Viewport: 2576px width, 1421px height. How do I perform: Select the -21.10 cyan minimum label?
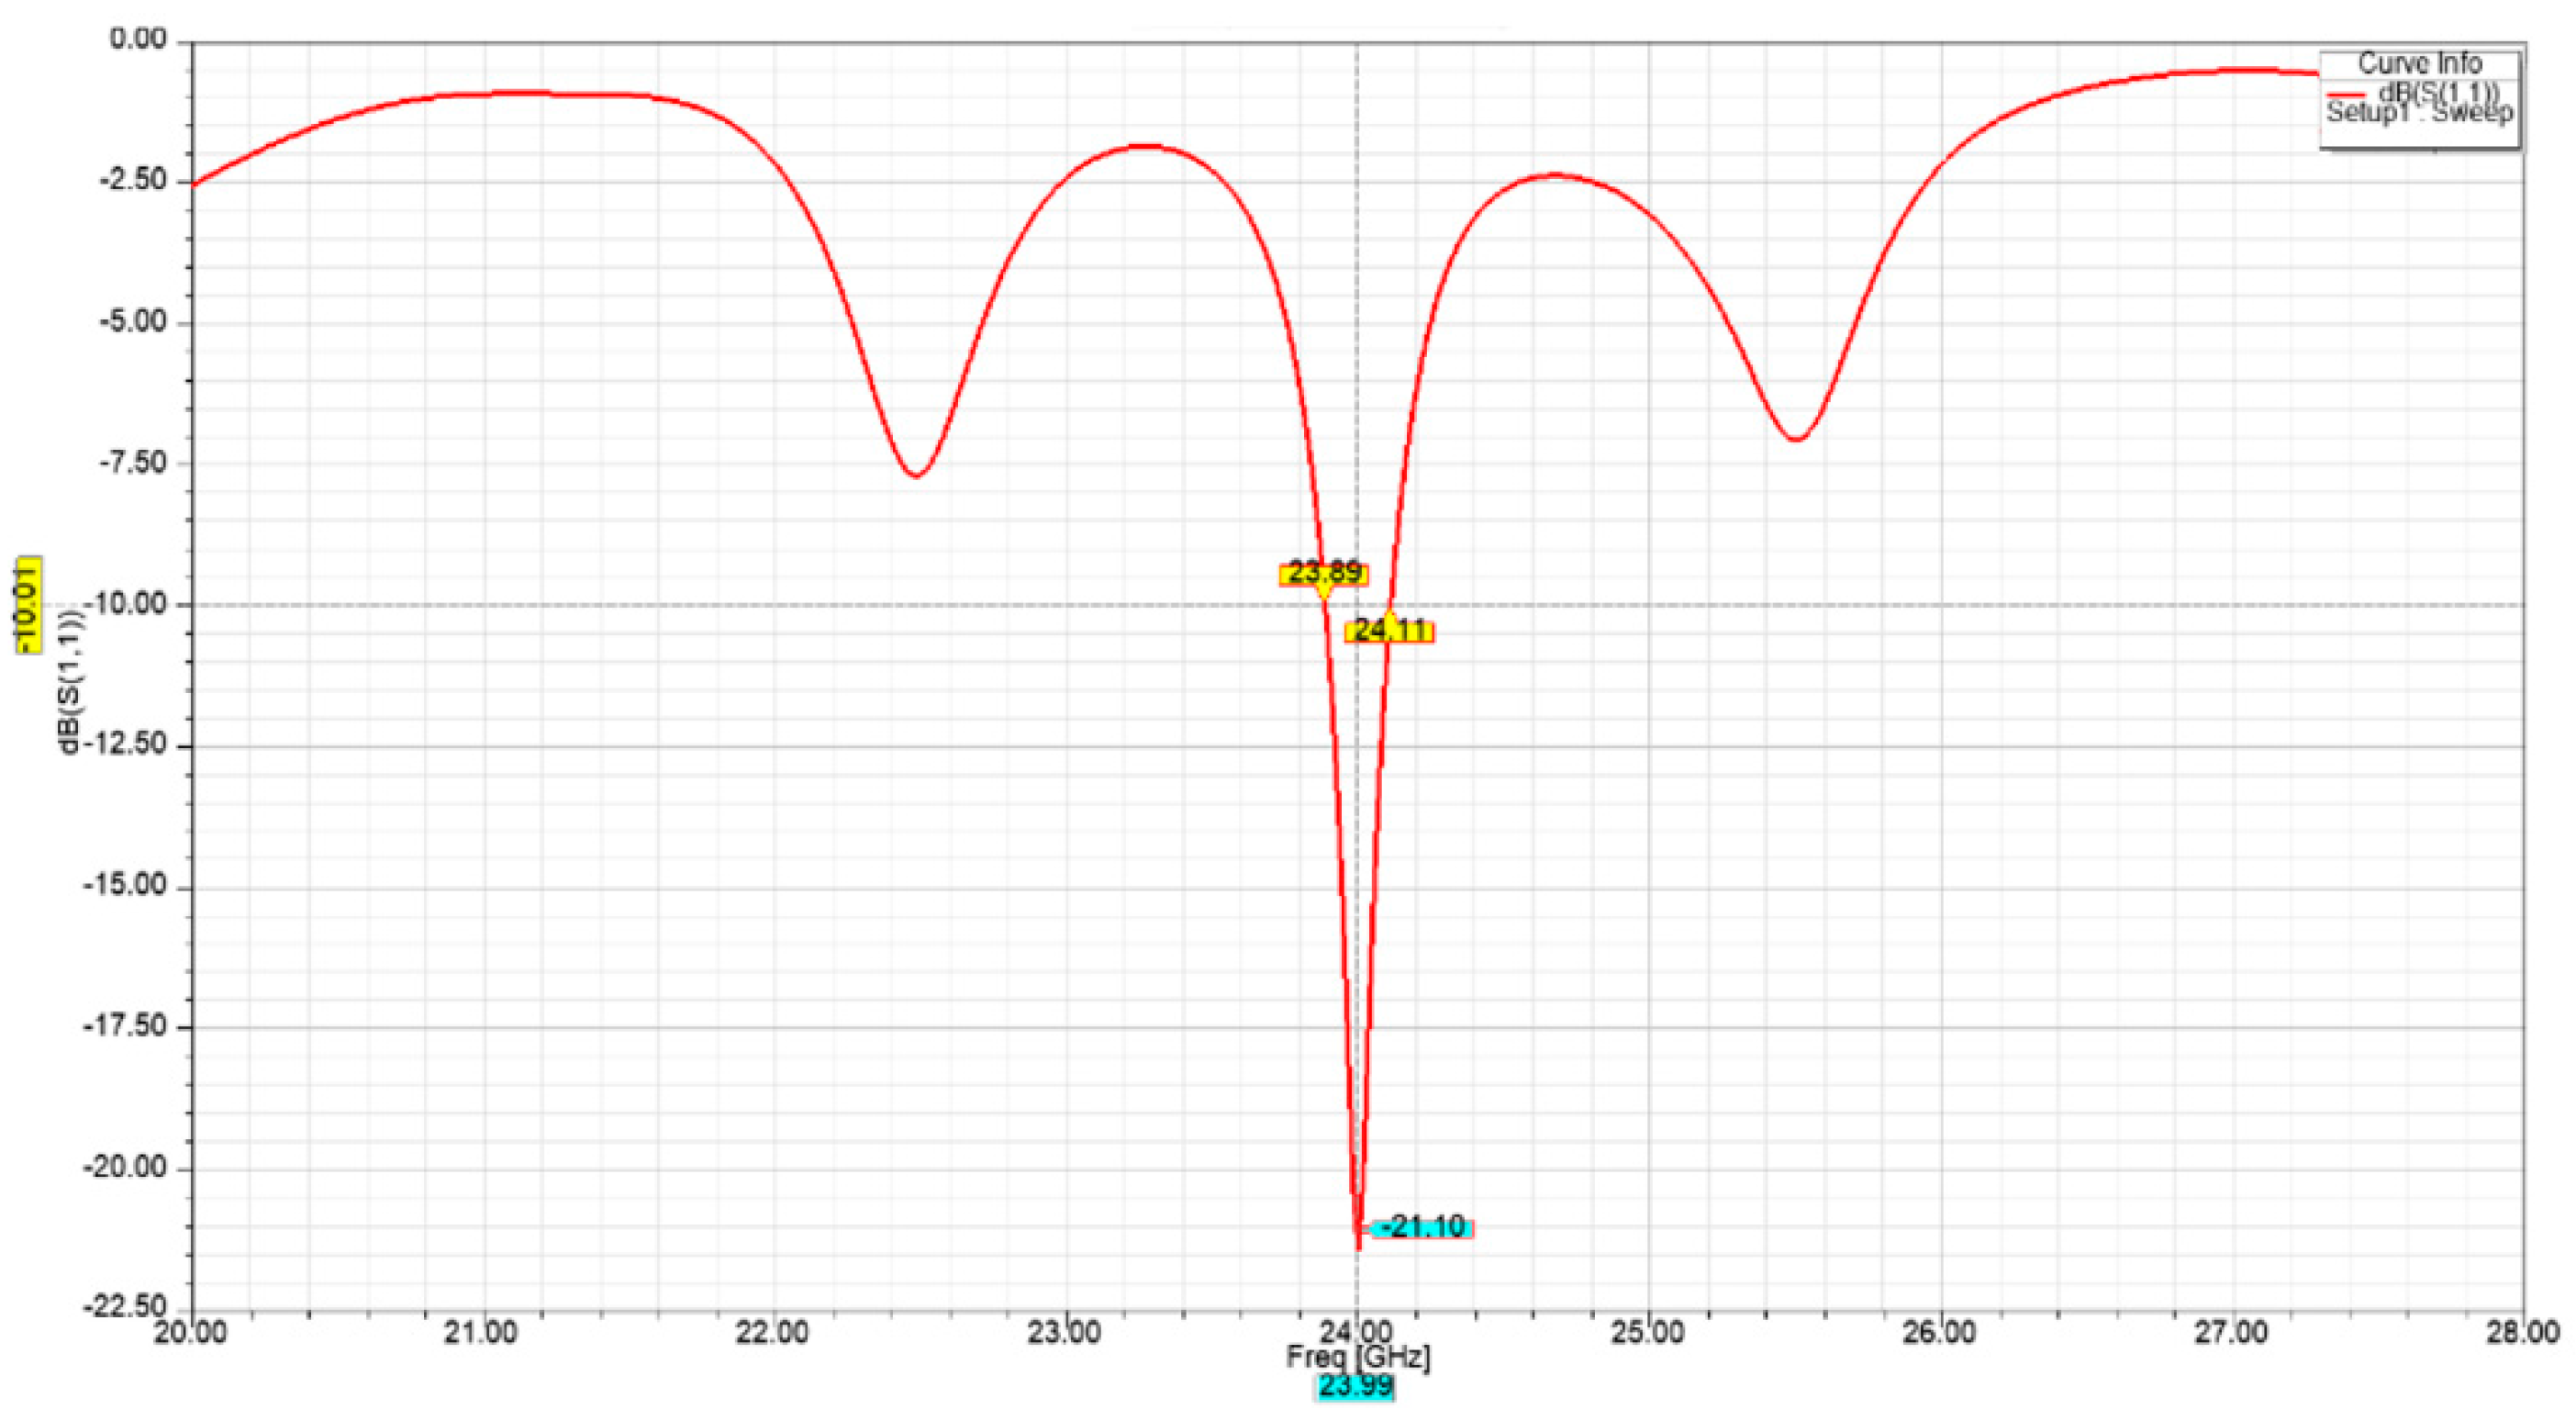[1422, 1227]
